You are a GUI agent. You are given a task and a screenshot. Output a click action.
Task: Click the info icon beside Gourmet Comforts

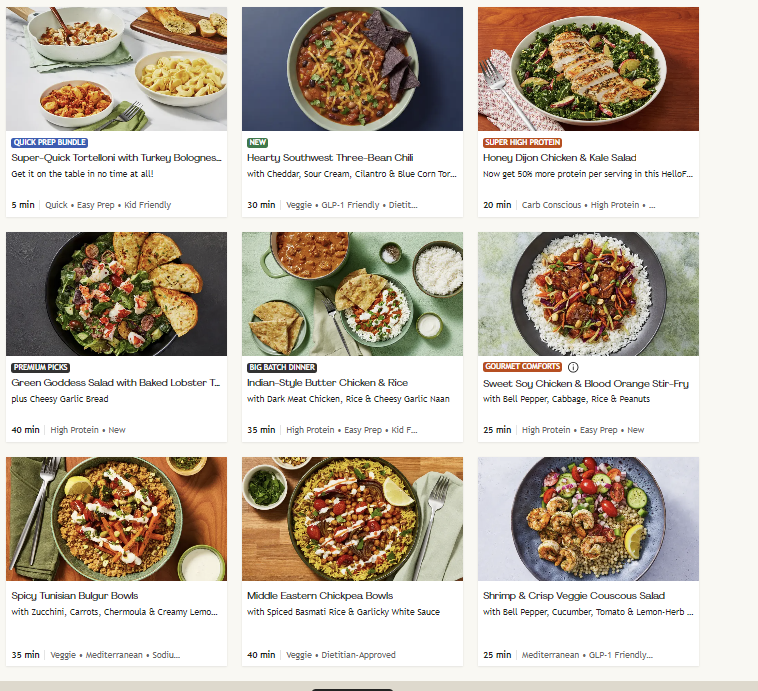click(574, 367)
